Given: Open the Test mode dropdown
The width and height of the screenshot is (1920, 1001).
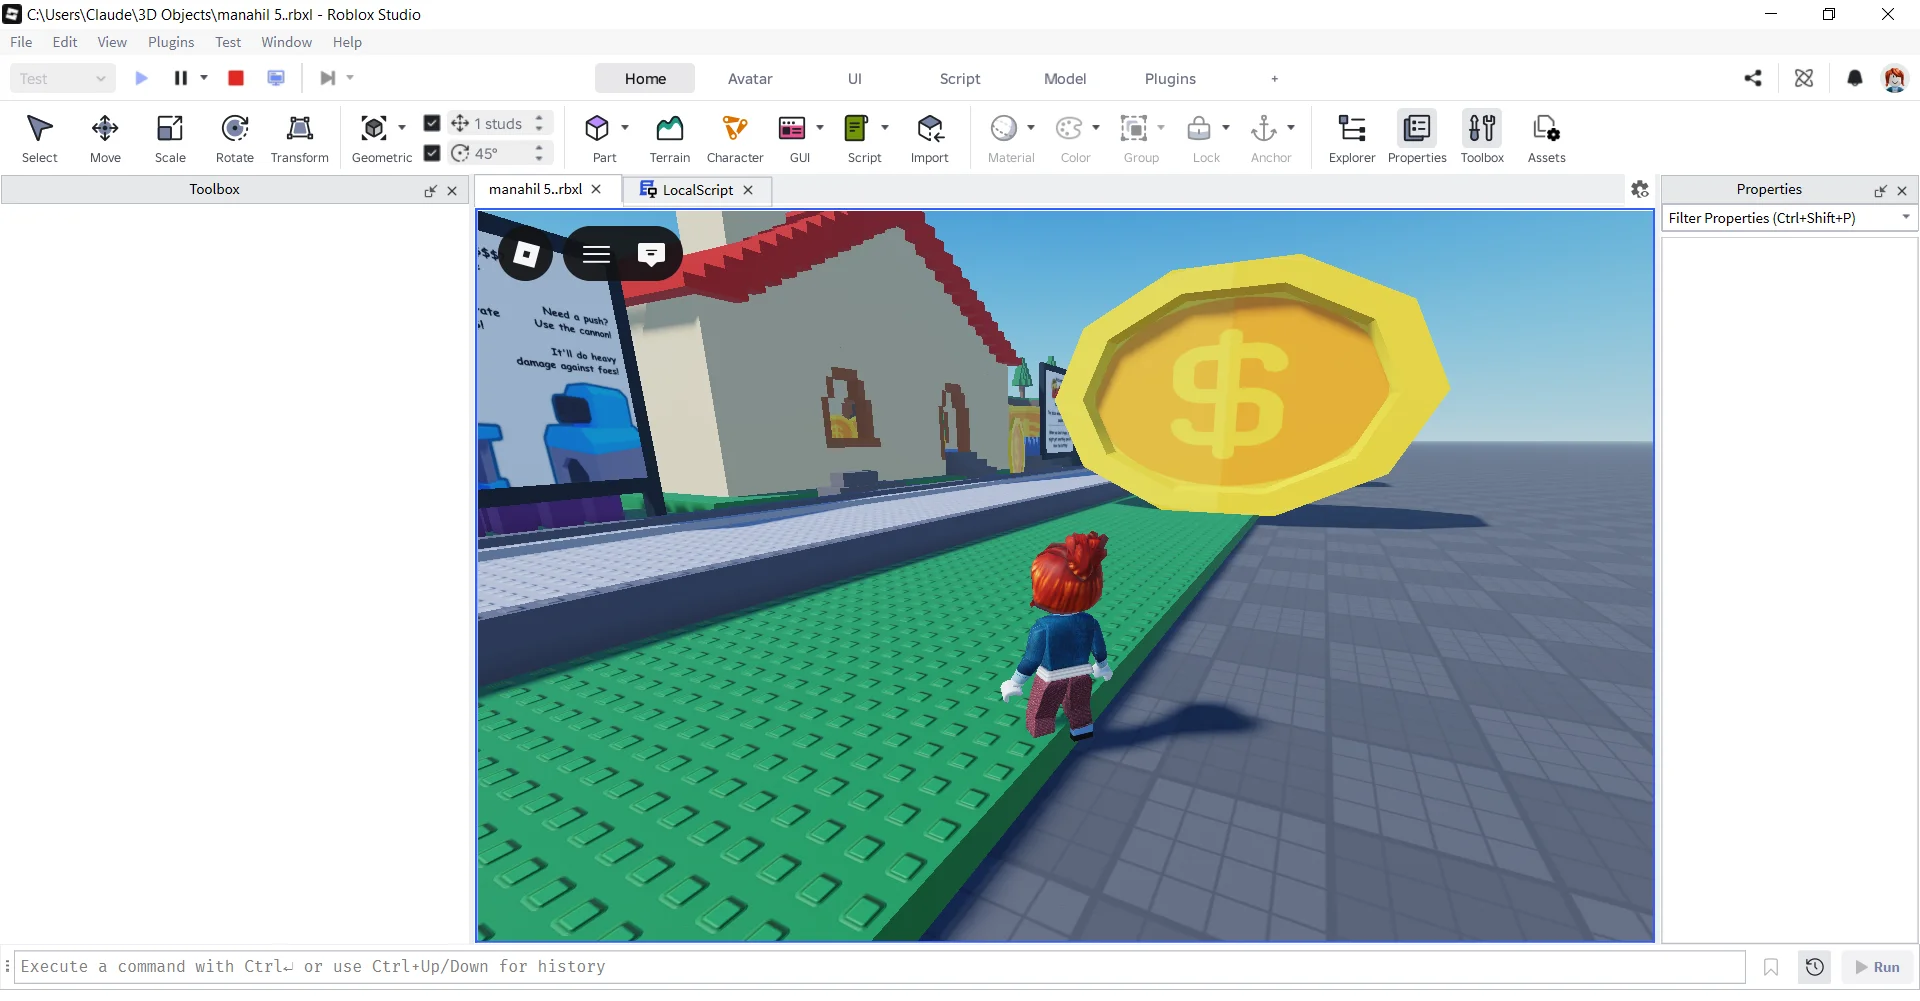Looking at the screenshot, I should (x=62, y=78).
